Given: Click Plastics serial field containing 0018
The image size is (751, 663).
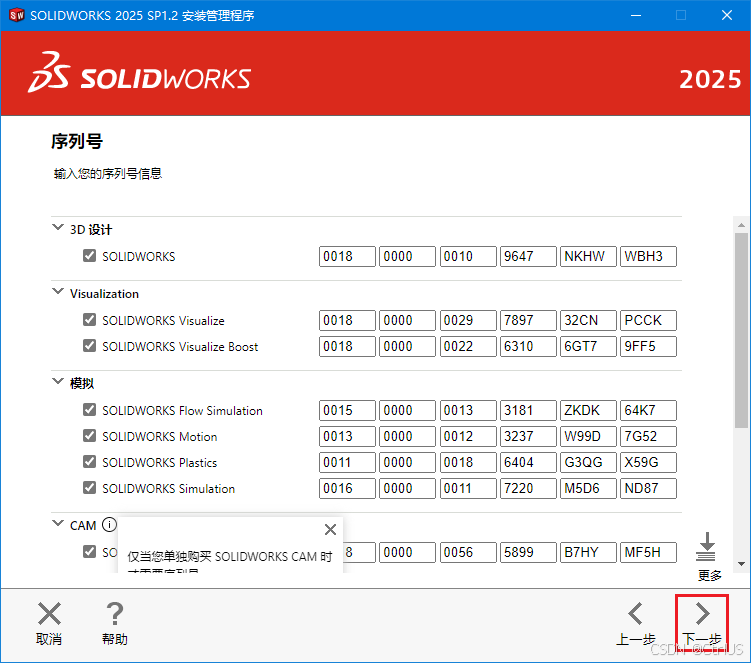Looking at the screenshot, I should 468,462.
